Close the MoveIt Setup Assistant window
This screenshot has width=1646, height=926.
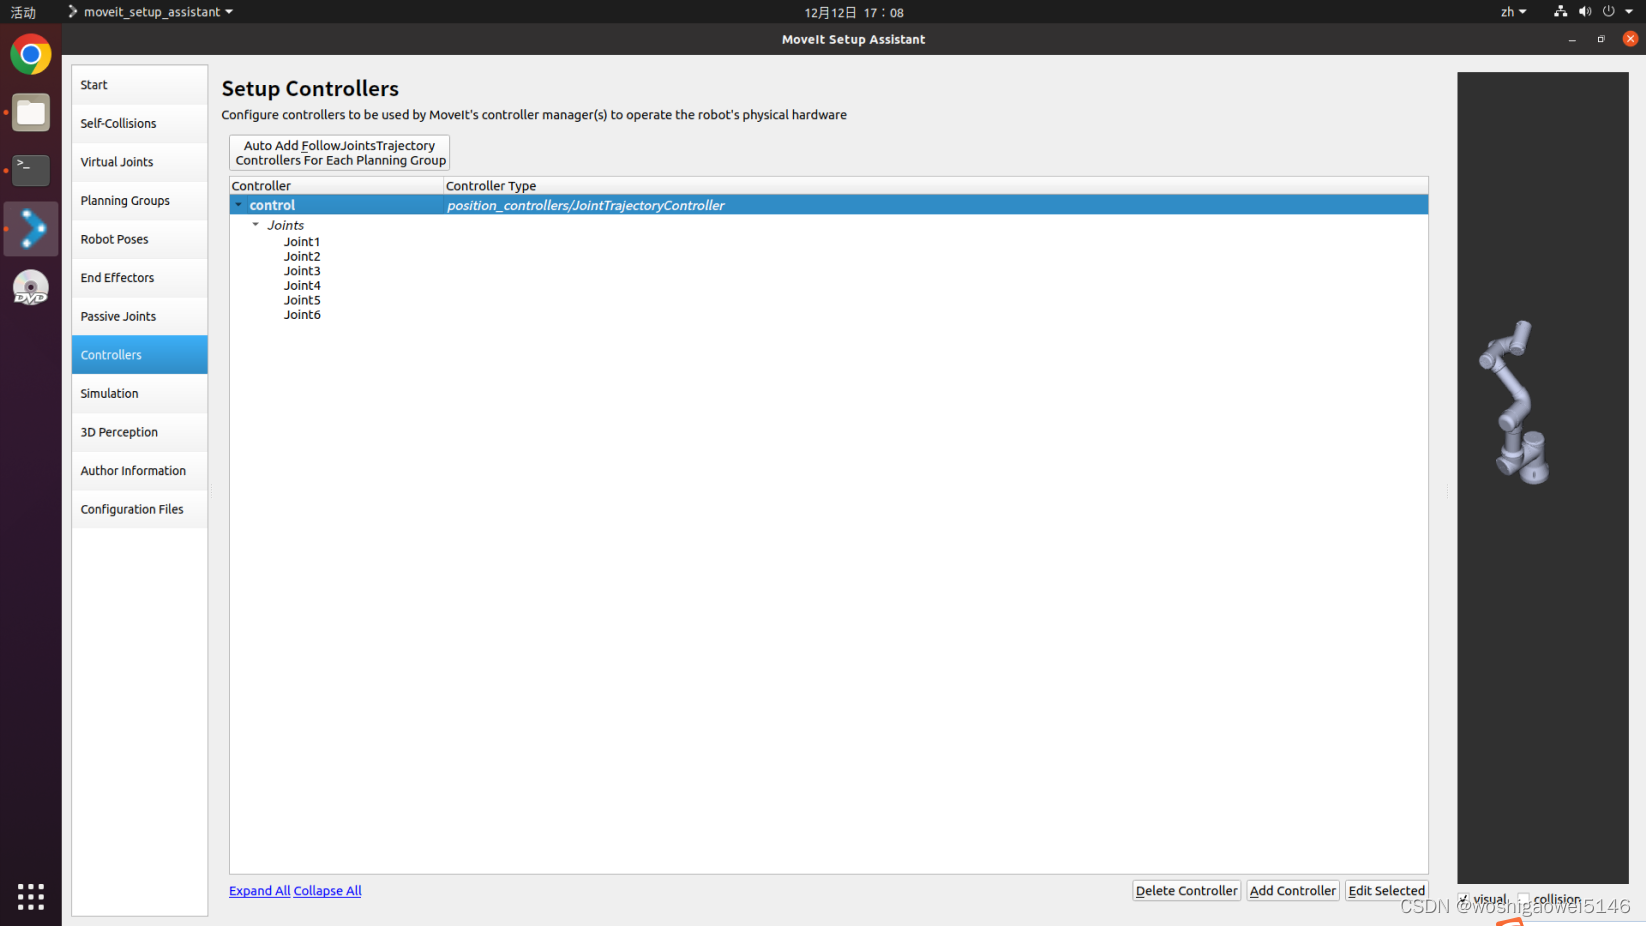tap(1630, 39)
